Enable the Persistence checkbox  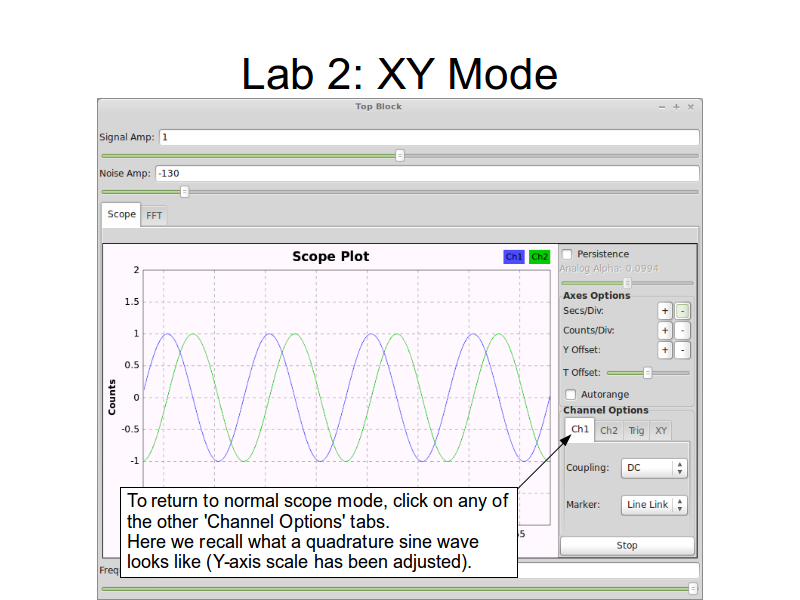568,254
